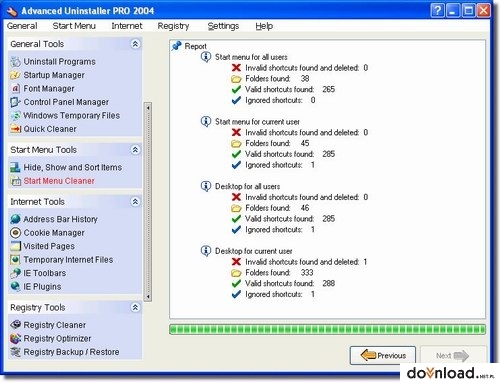This screenshot has width=500, height=382.
Task: Click info icon beside Start menu for all users
Action: click(x=206, y=57)
